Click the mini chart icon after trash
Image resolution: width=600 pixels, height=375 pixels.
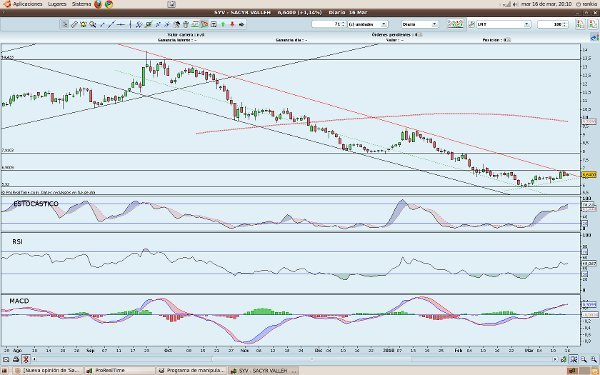(195, 24)
